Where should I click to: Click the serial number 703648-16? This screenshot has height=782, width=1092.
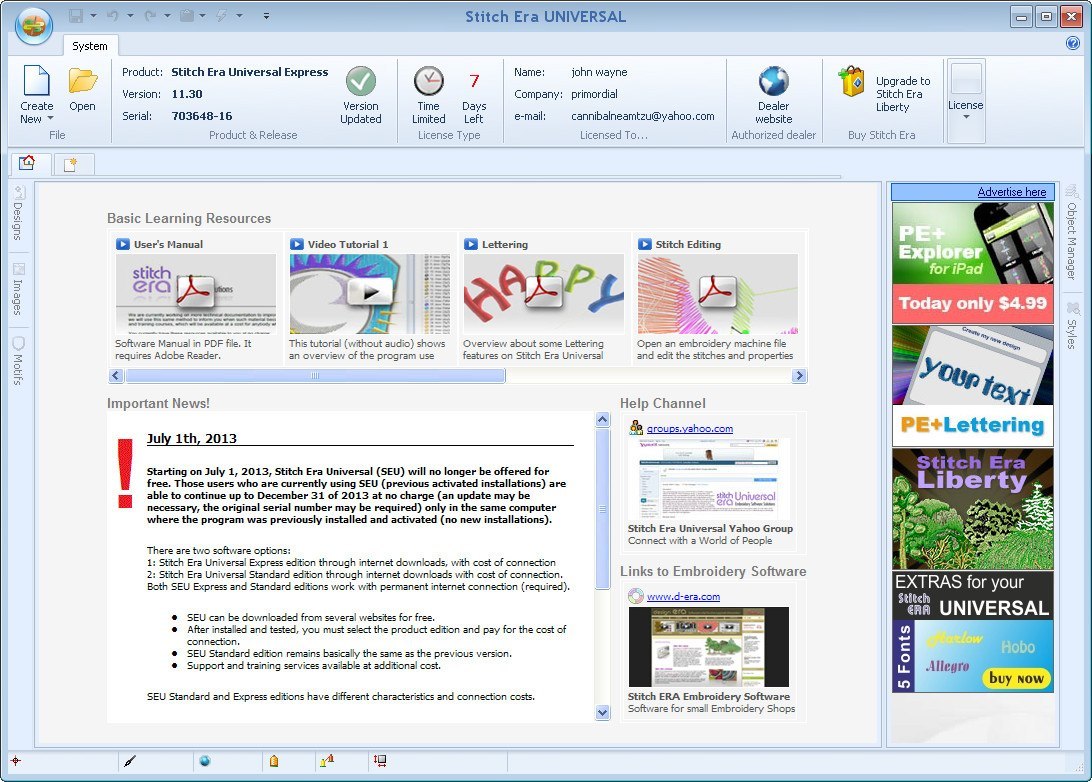pyautogui.click(x=202, y=116)
